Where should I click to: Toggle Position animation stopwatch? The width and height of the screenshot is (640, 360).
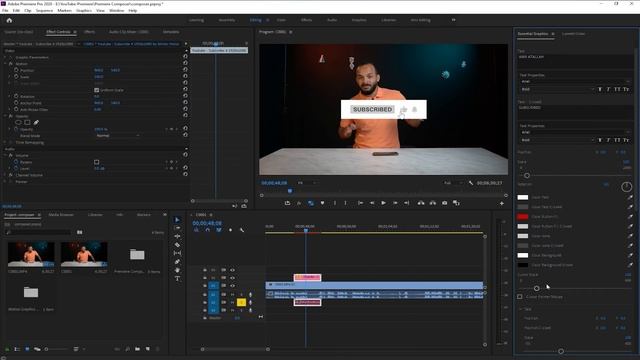16,70
